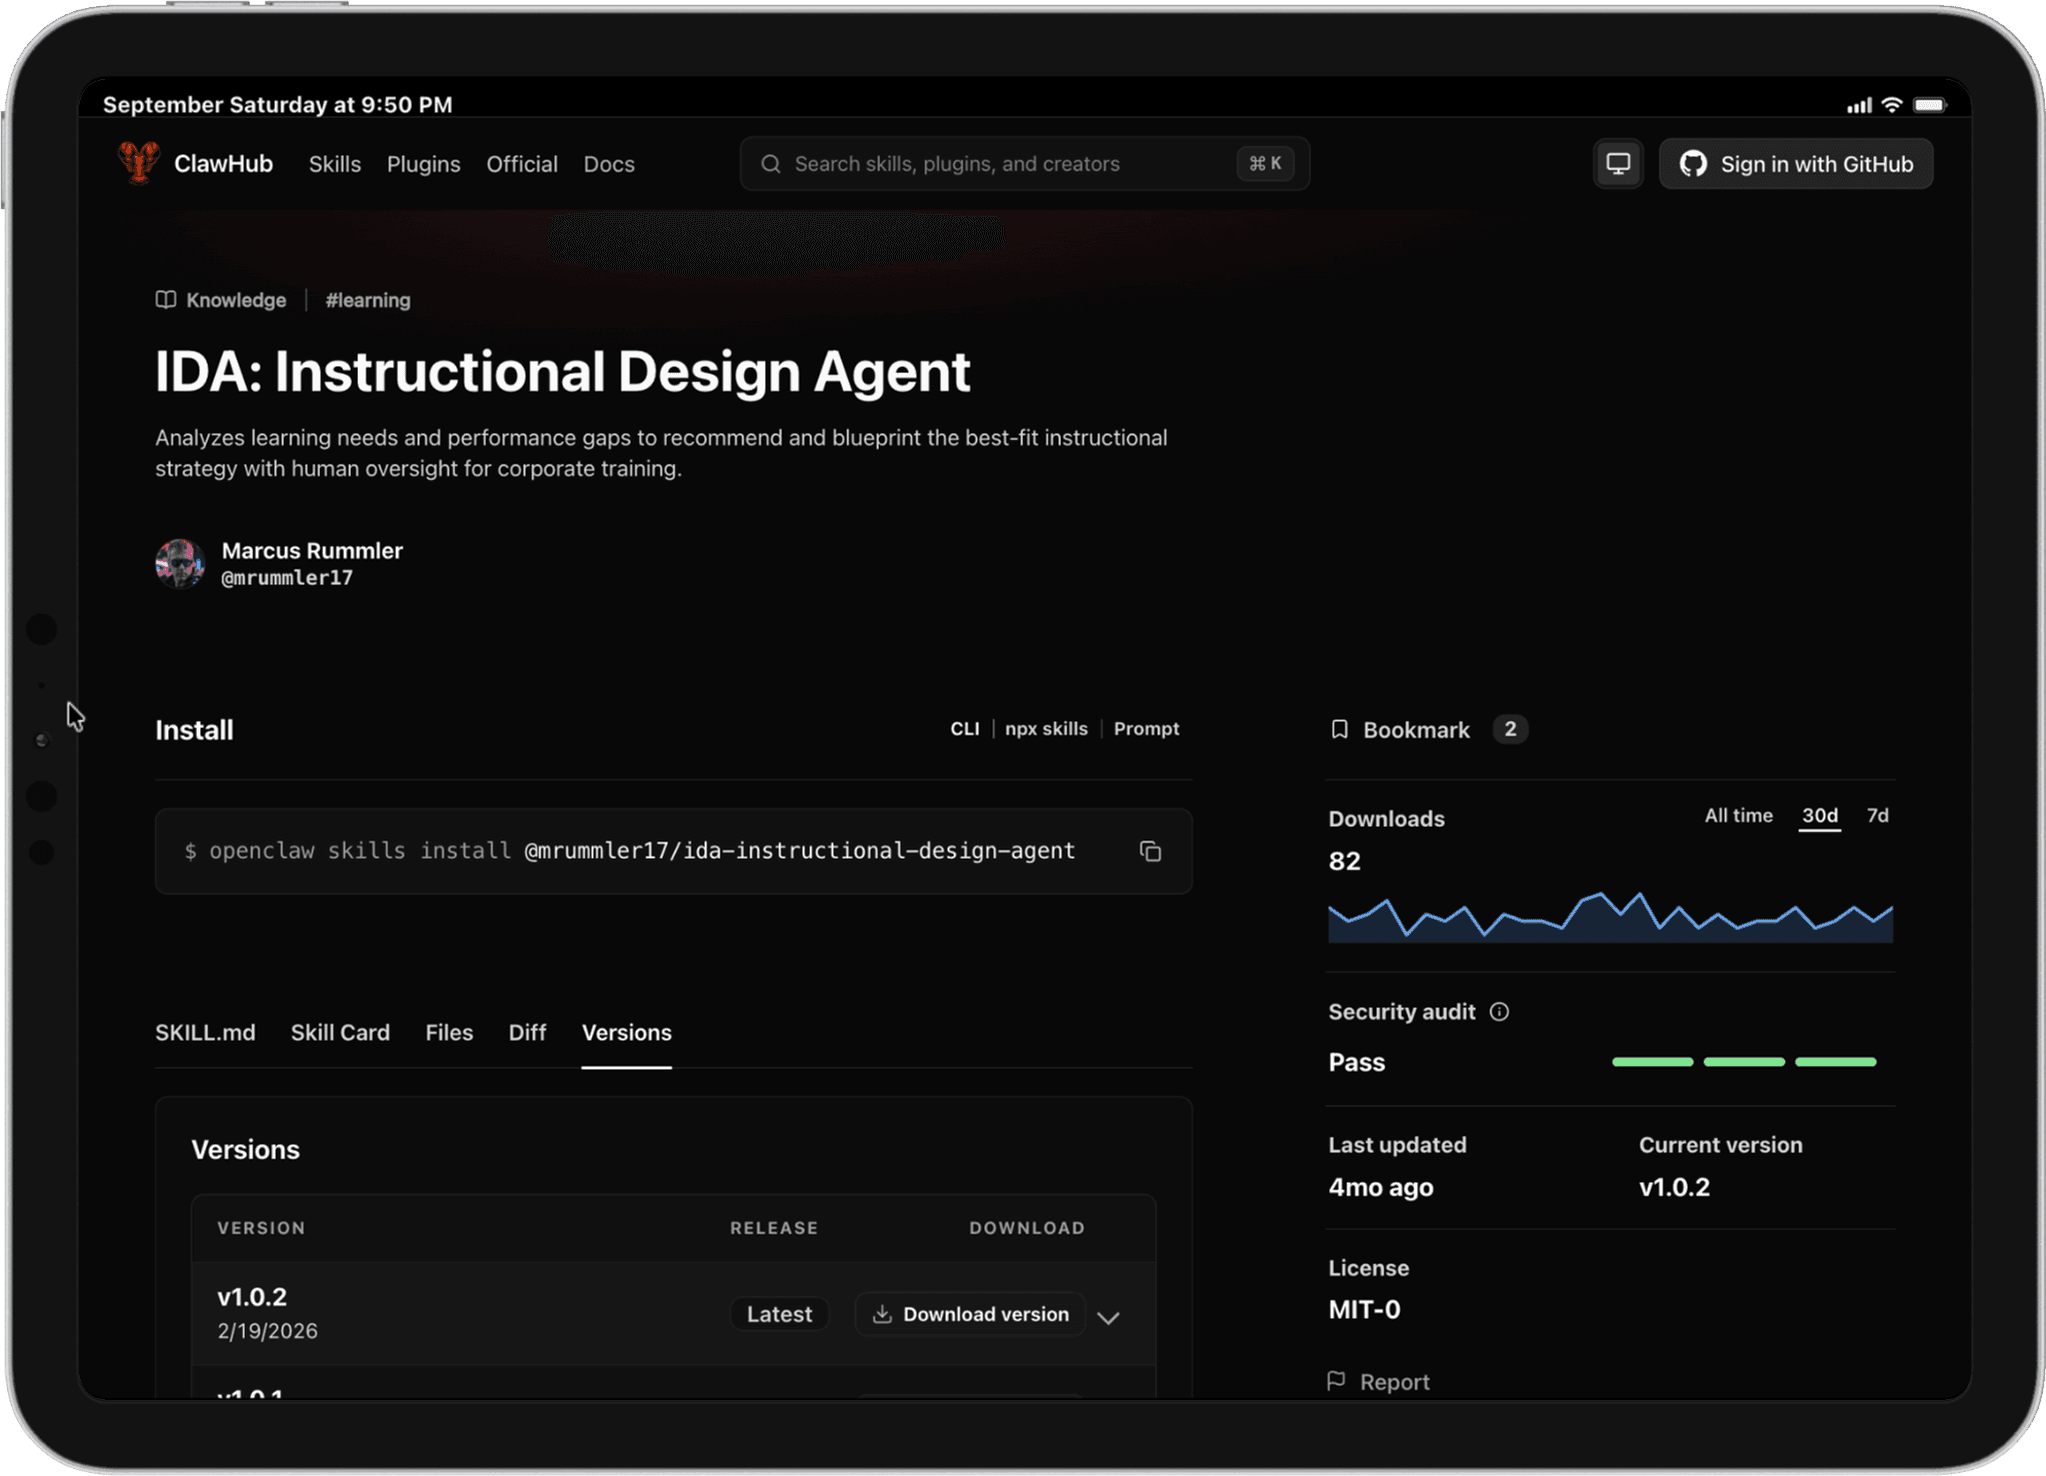Check the cellular signal icon

point(1858,105)
